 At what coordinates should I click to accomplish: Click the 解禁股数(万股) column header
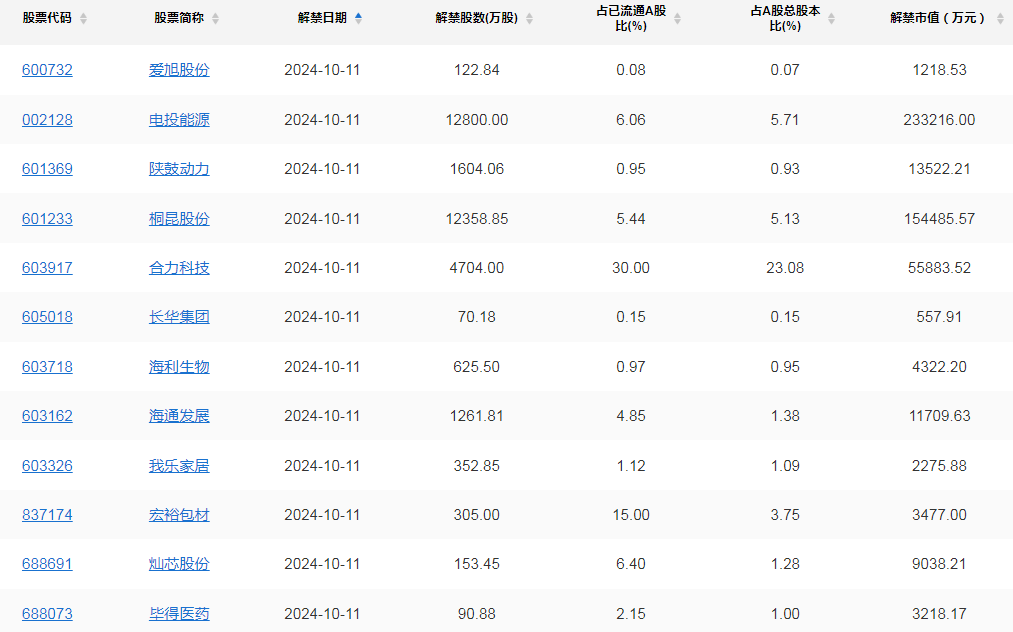(x=477, y=18)
